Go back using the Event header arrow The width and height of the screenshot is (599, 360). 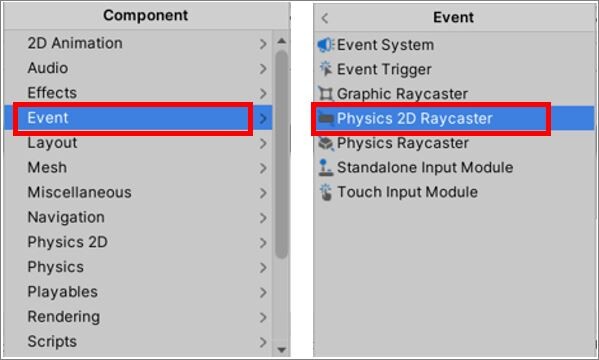click(325, 18)
